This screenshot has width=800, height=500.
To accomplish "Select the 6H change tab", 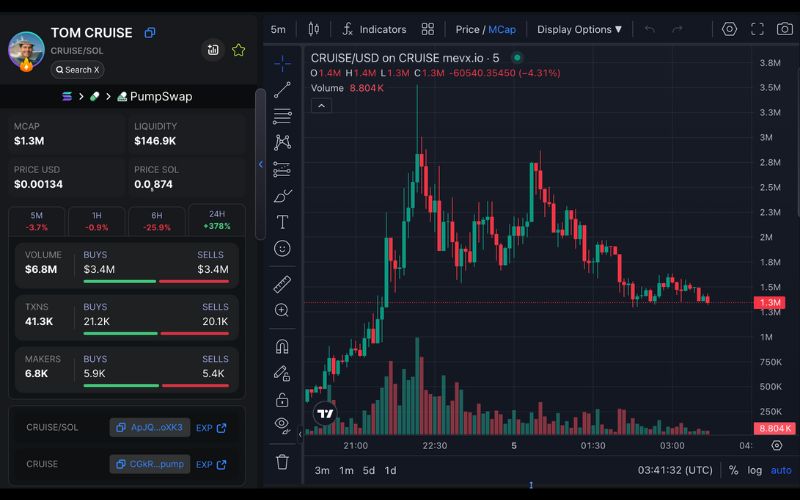I will 157,221.
